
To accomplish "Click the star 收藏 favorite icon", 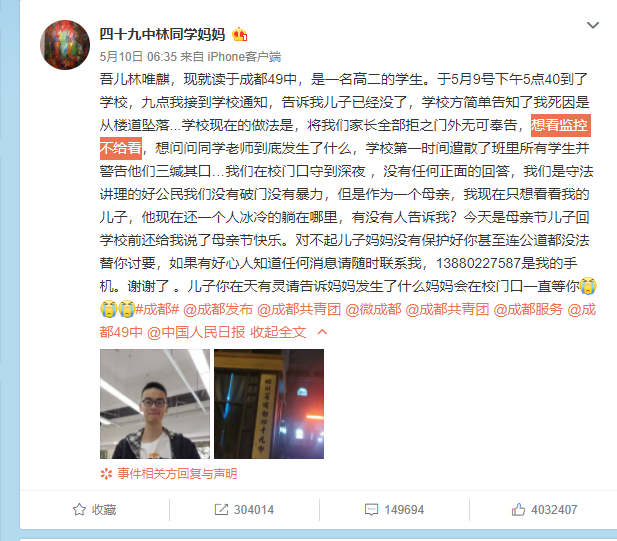I will pyautogui.click(x=79, y=510).
